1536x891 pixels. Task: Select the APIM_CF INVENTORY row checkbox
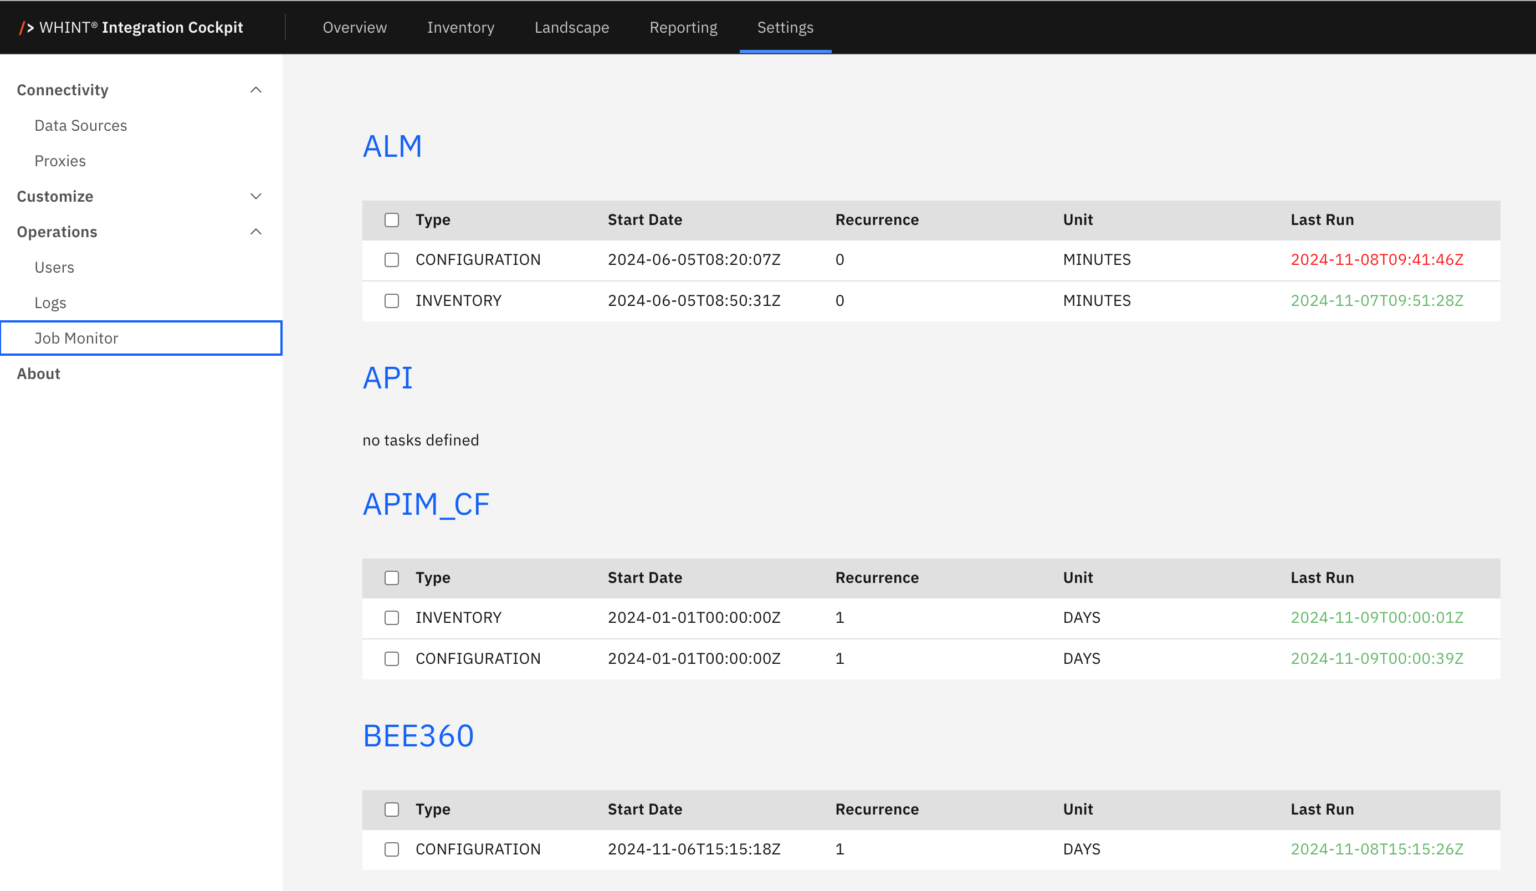point(392,618)
